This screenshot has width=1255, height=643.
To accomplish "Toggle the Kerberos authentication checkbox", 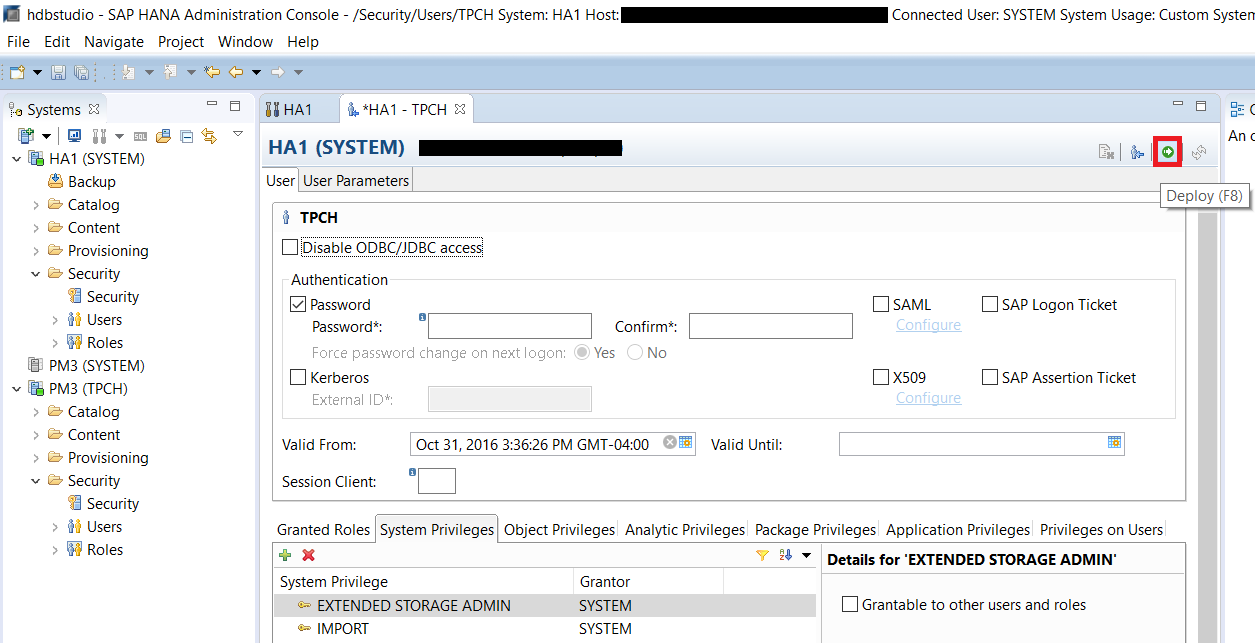I will [298, 377].
